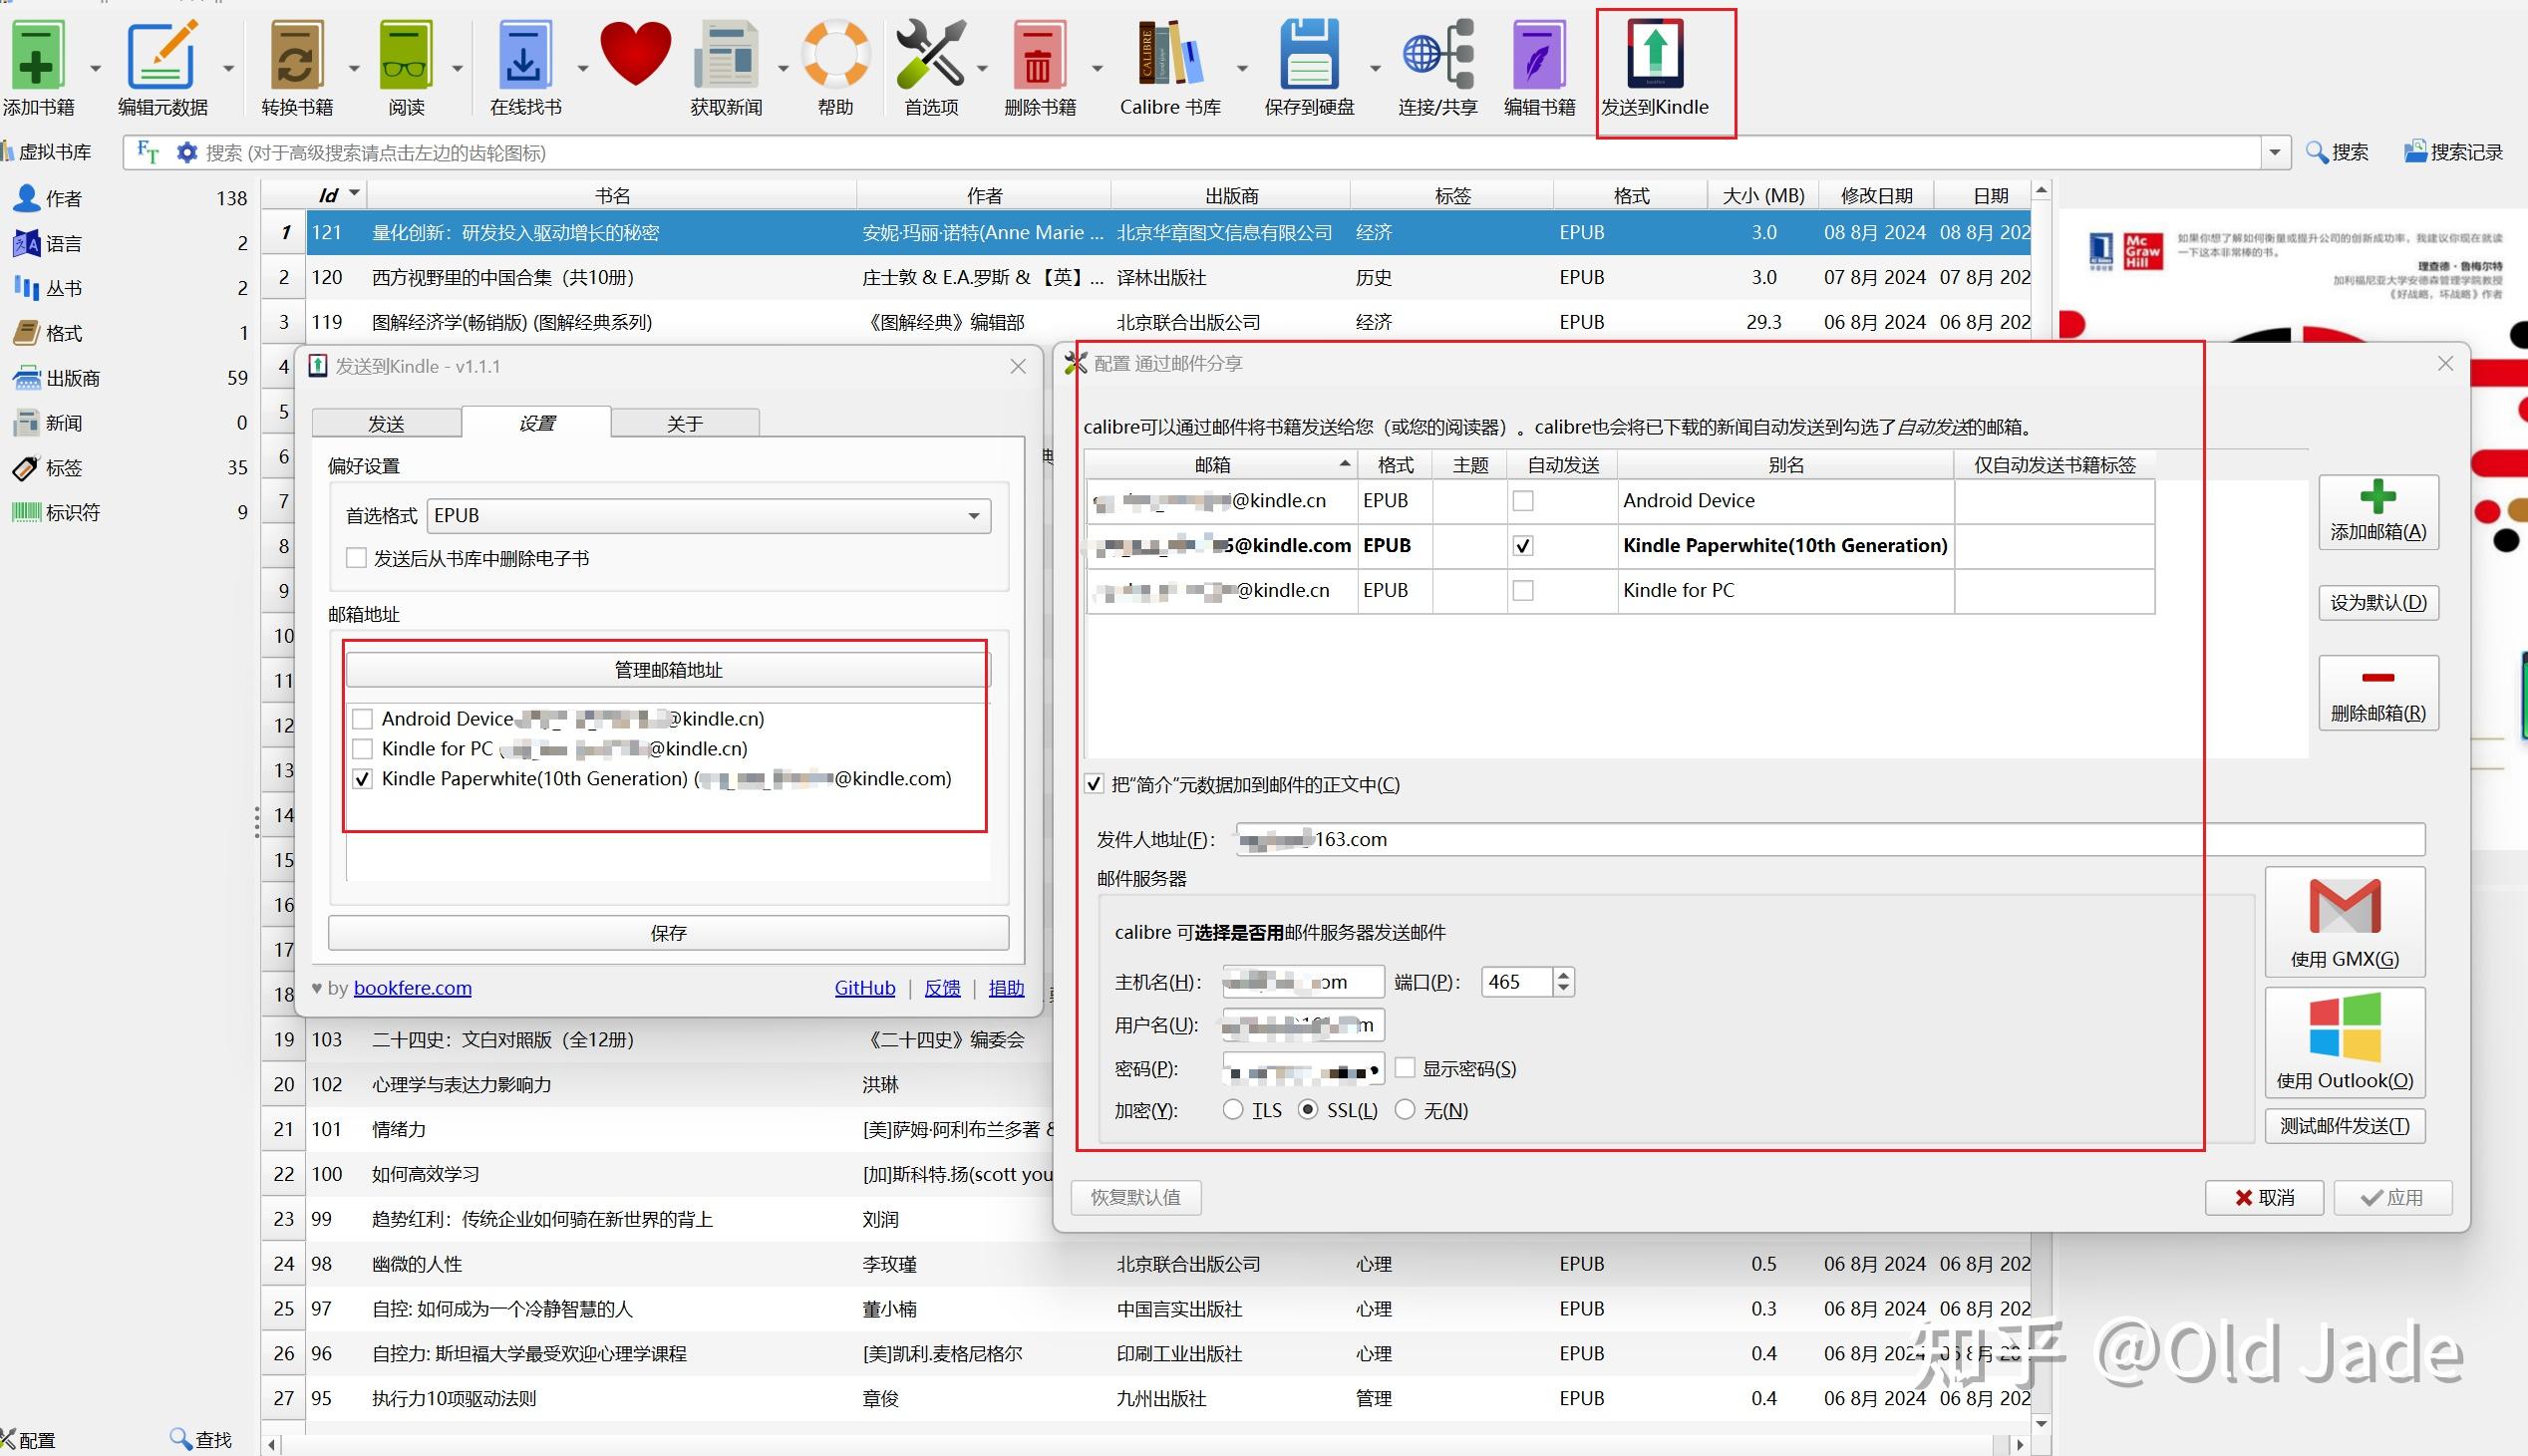Click Get books online (在线找书) icon

coord(524,54)
